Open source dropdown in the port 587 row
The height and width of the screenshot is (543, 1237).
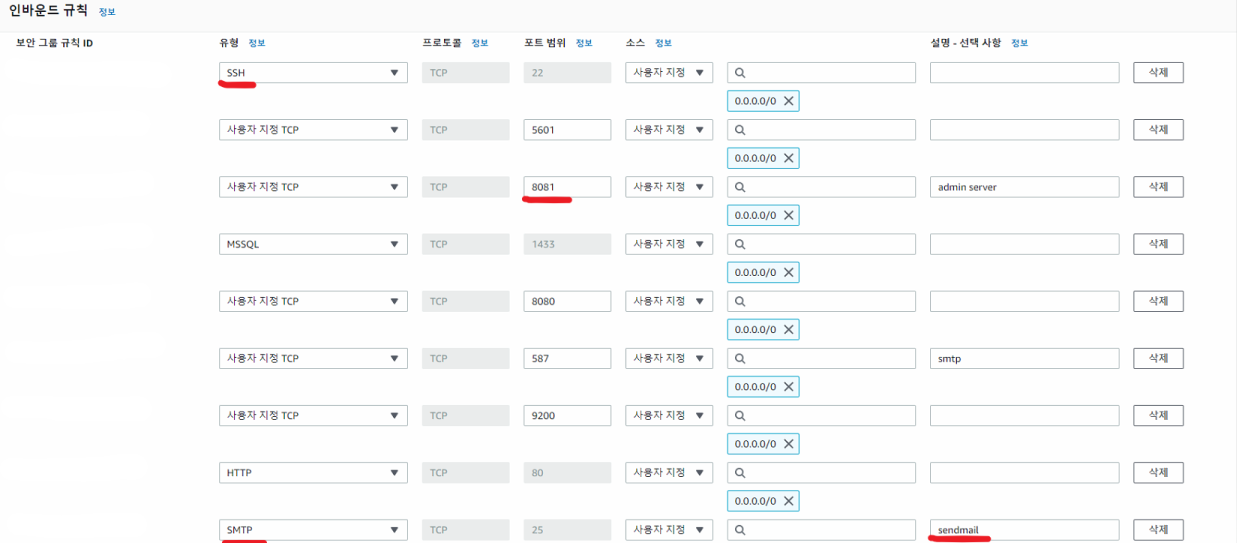click(x=669, y=358)
